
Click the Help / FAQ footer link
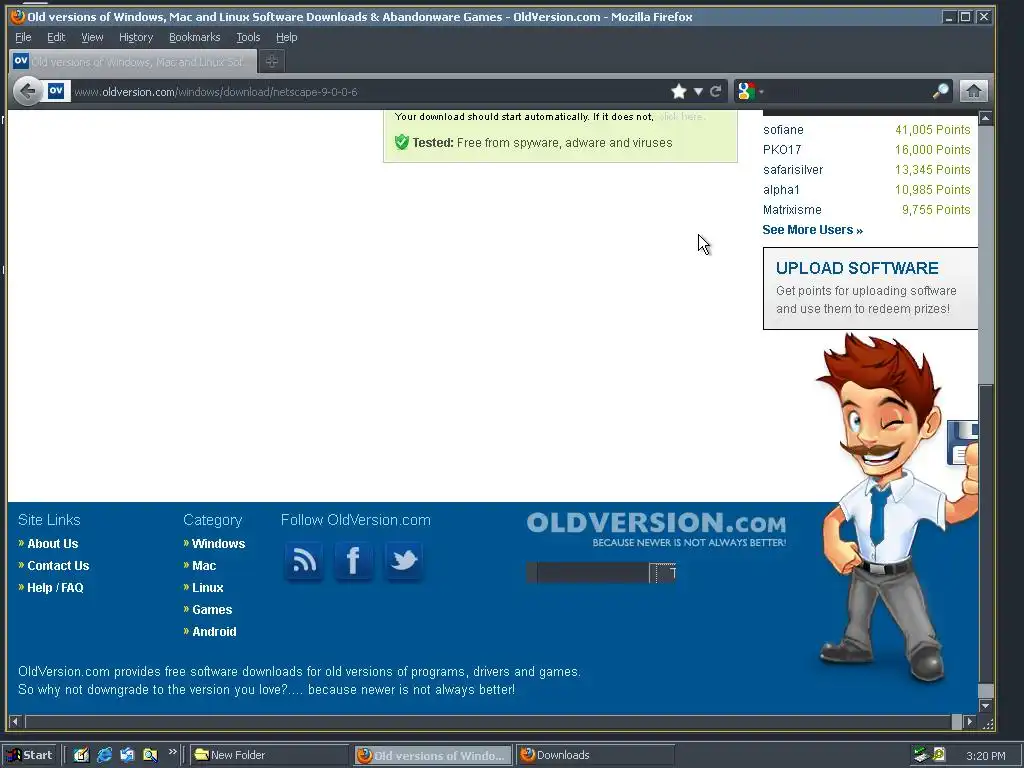point(55,588)
